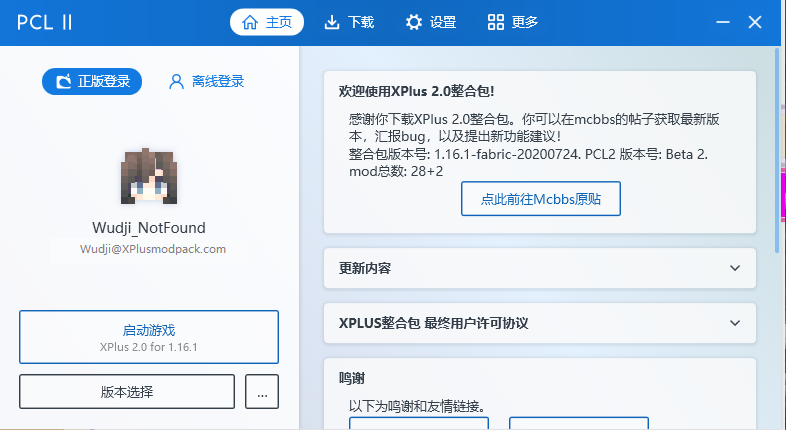Click 点此前往Mcbbs原贴 button

pyautogui.click(x=541, y=199)
